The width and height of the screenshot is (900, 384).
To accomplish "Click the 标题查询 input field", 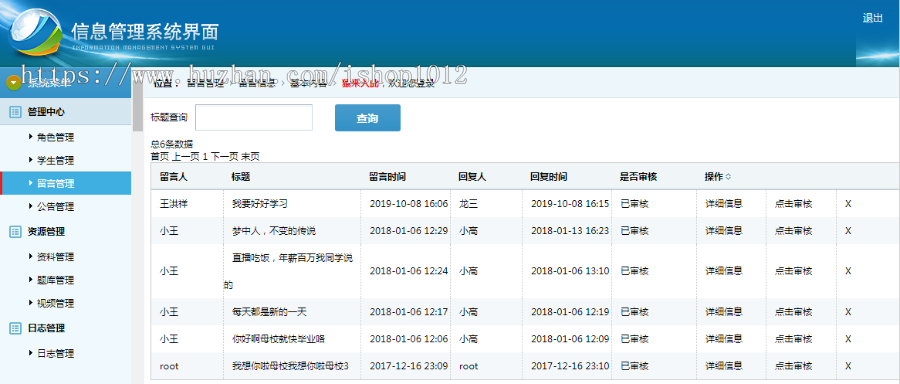I will click(254, 118).
